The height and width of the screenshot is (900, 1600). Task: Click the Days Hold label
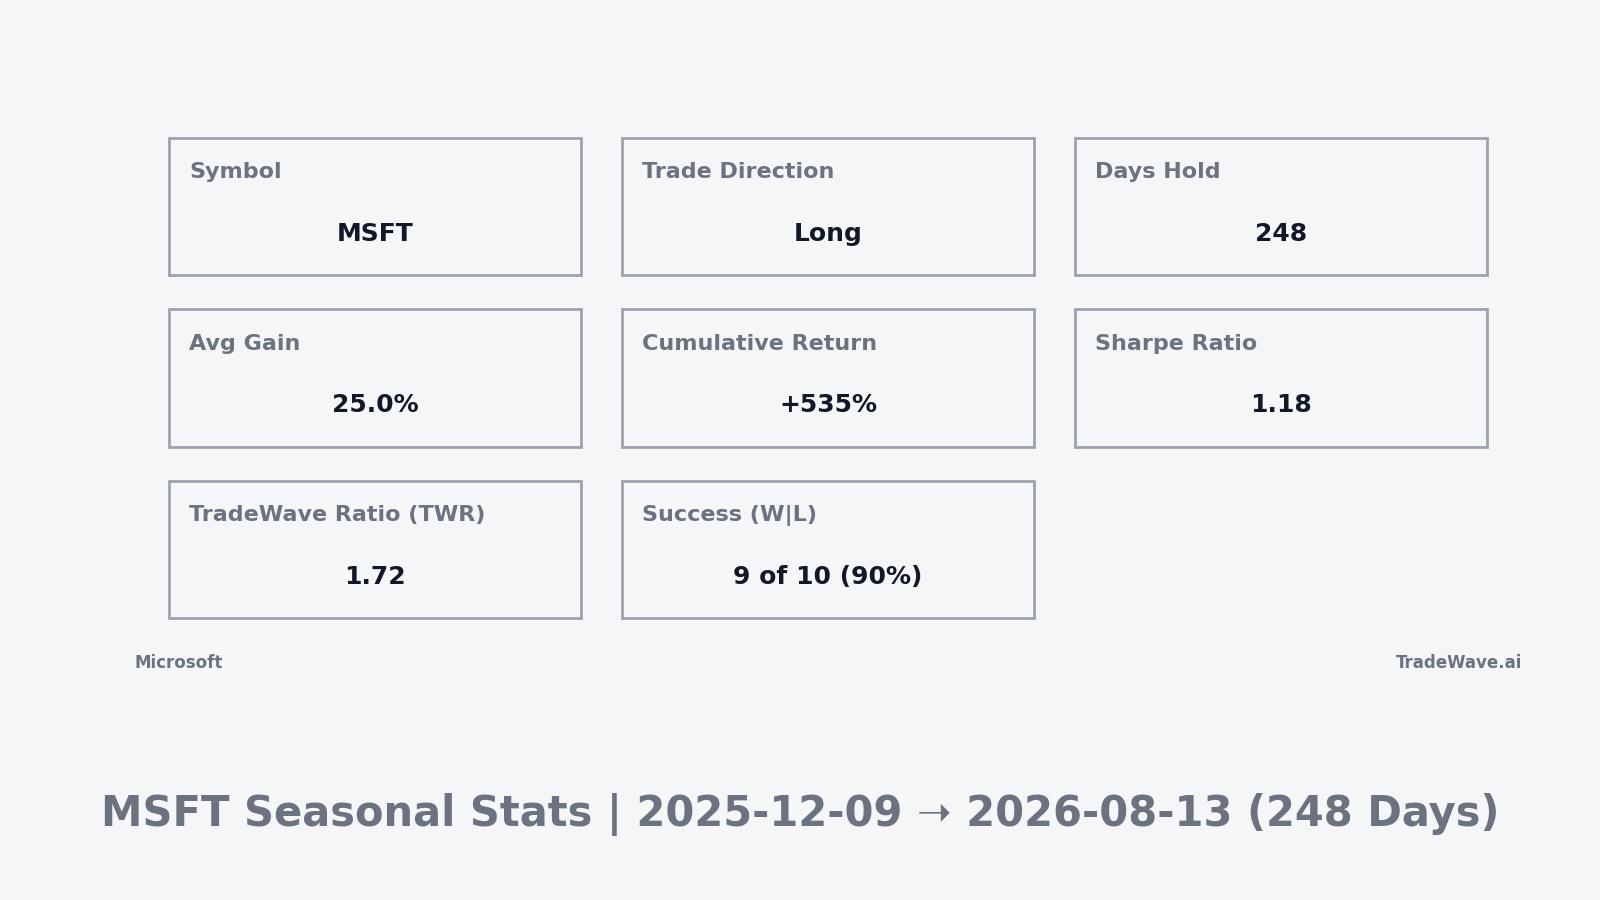pyautogui.click(x=1157, y=172)
